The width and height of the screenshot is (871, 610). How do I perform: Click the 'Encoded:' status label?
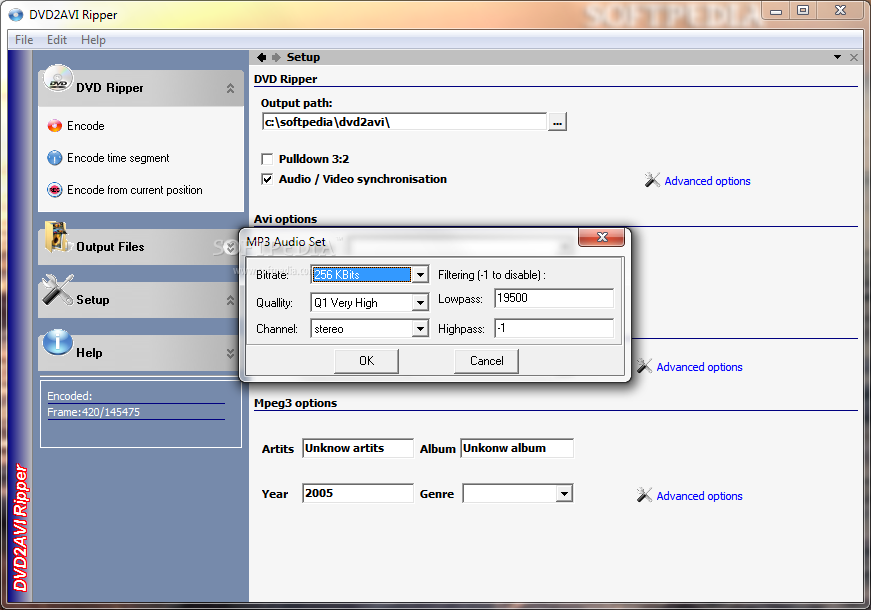coord(69,396)
